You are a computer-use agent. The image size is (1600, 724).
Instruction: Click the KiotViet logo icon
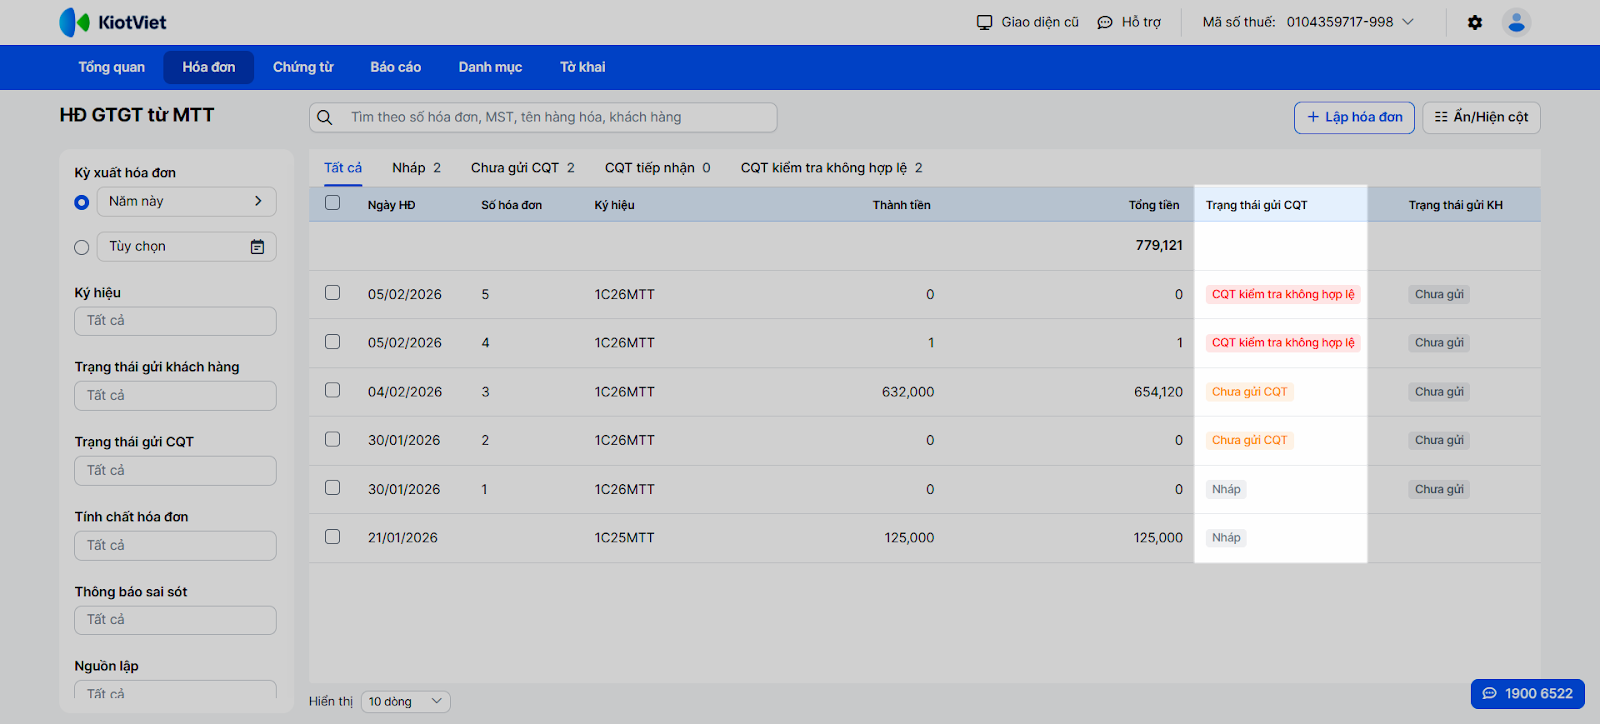[74, 22]
